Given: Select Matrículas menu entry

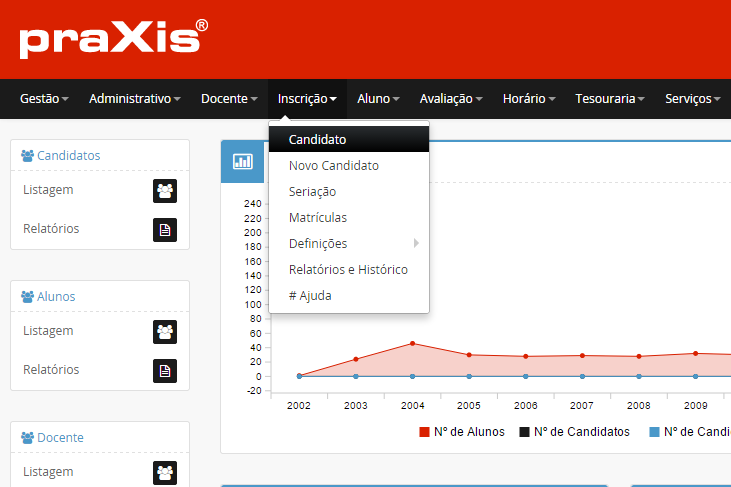Looking at the screenshot, I should pos(317,218).
